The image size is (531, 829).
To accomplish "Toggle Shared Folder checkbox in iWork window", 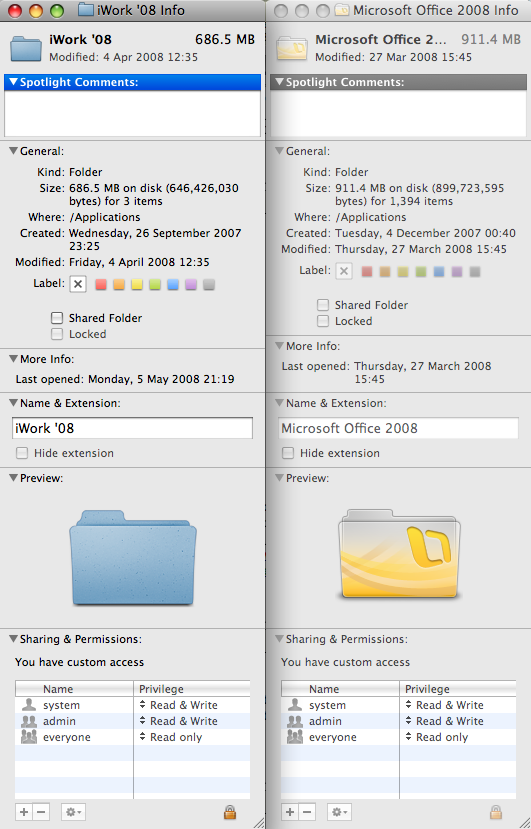I will pos(57,318).
